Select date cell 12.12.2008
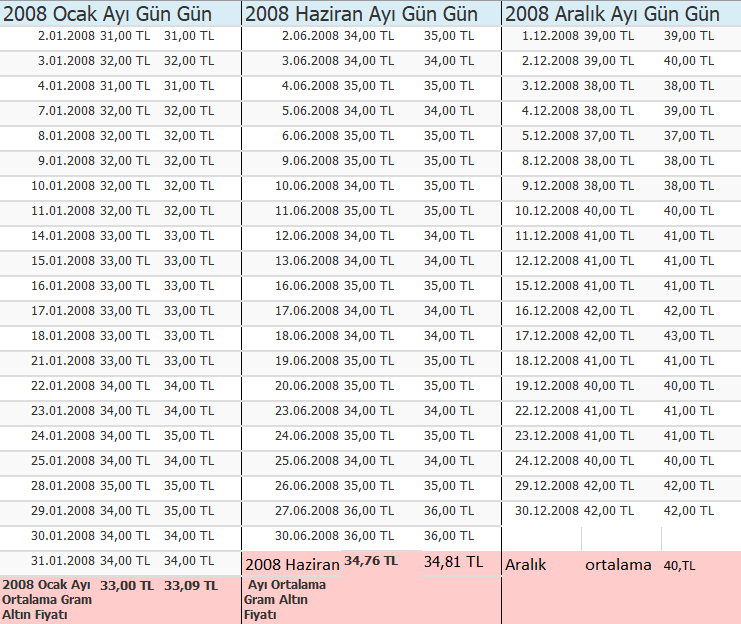The image size is (741, 624). pos(547,261)
